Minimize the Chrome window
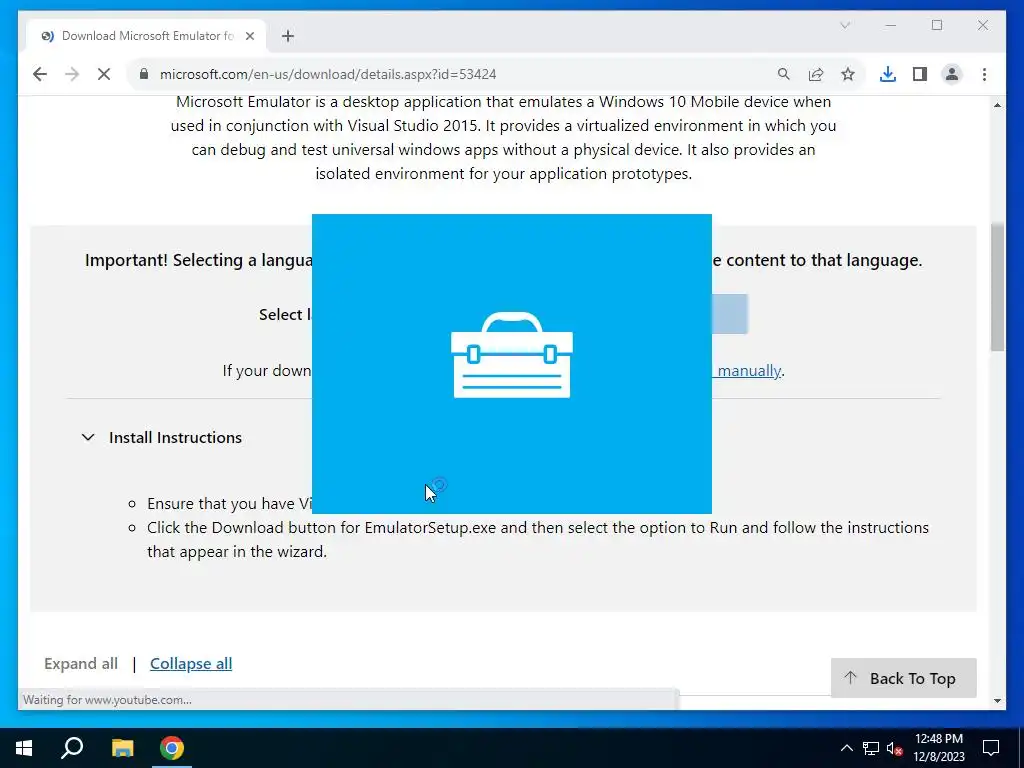1024x768 pixels. 891,25
